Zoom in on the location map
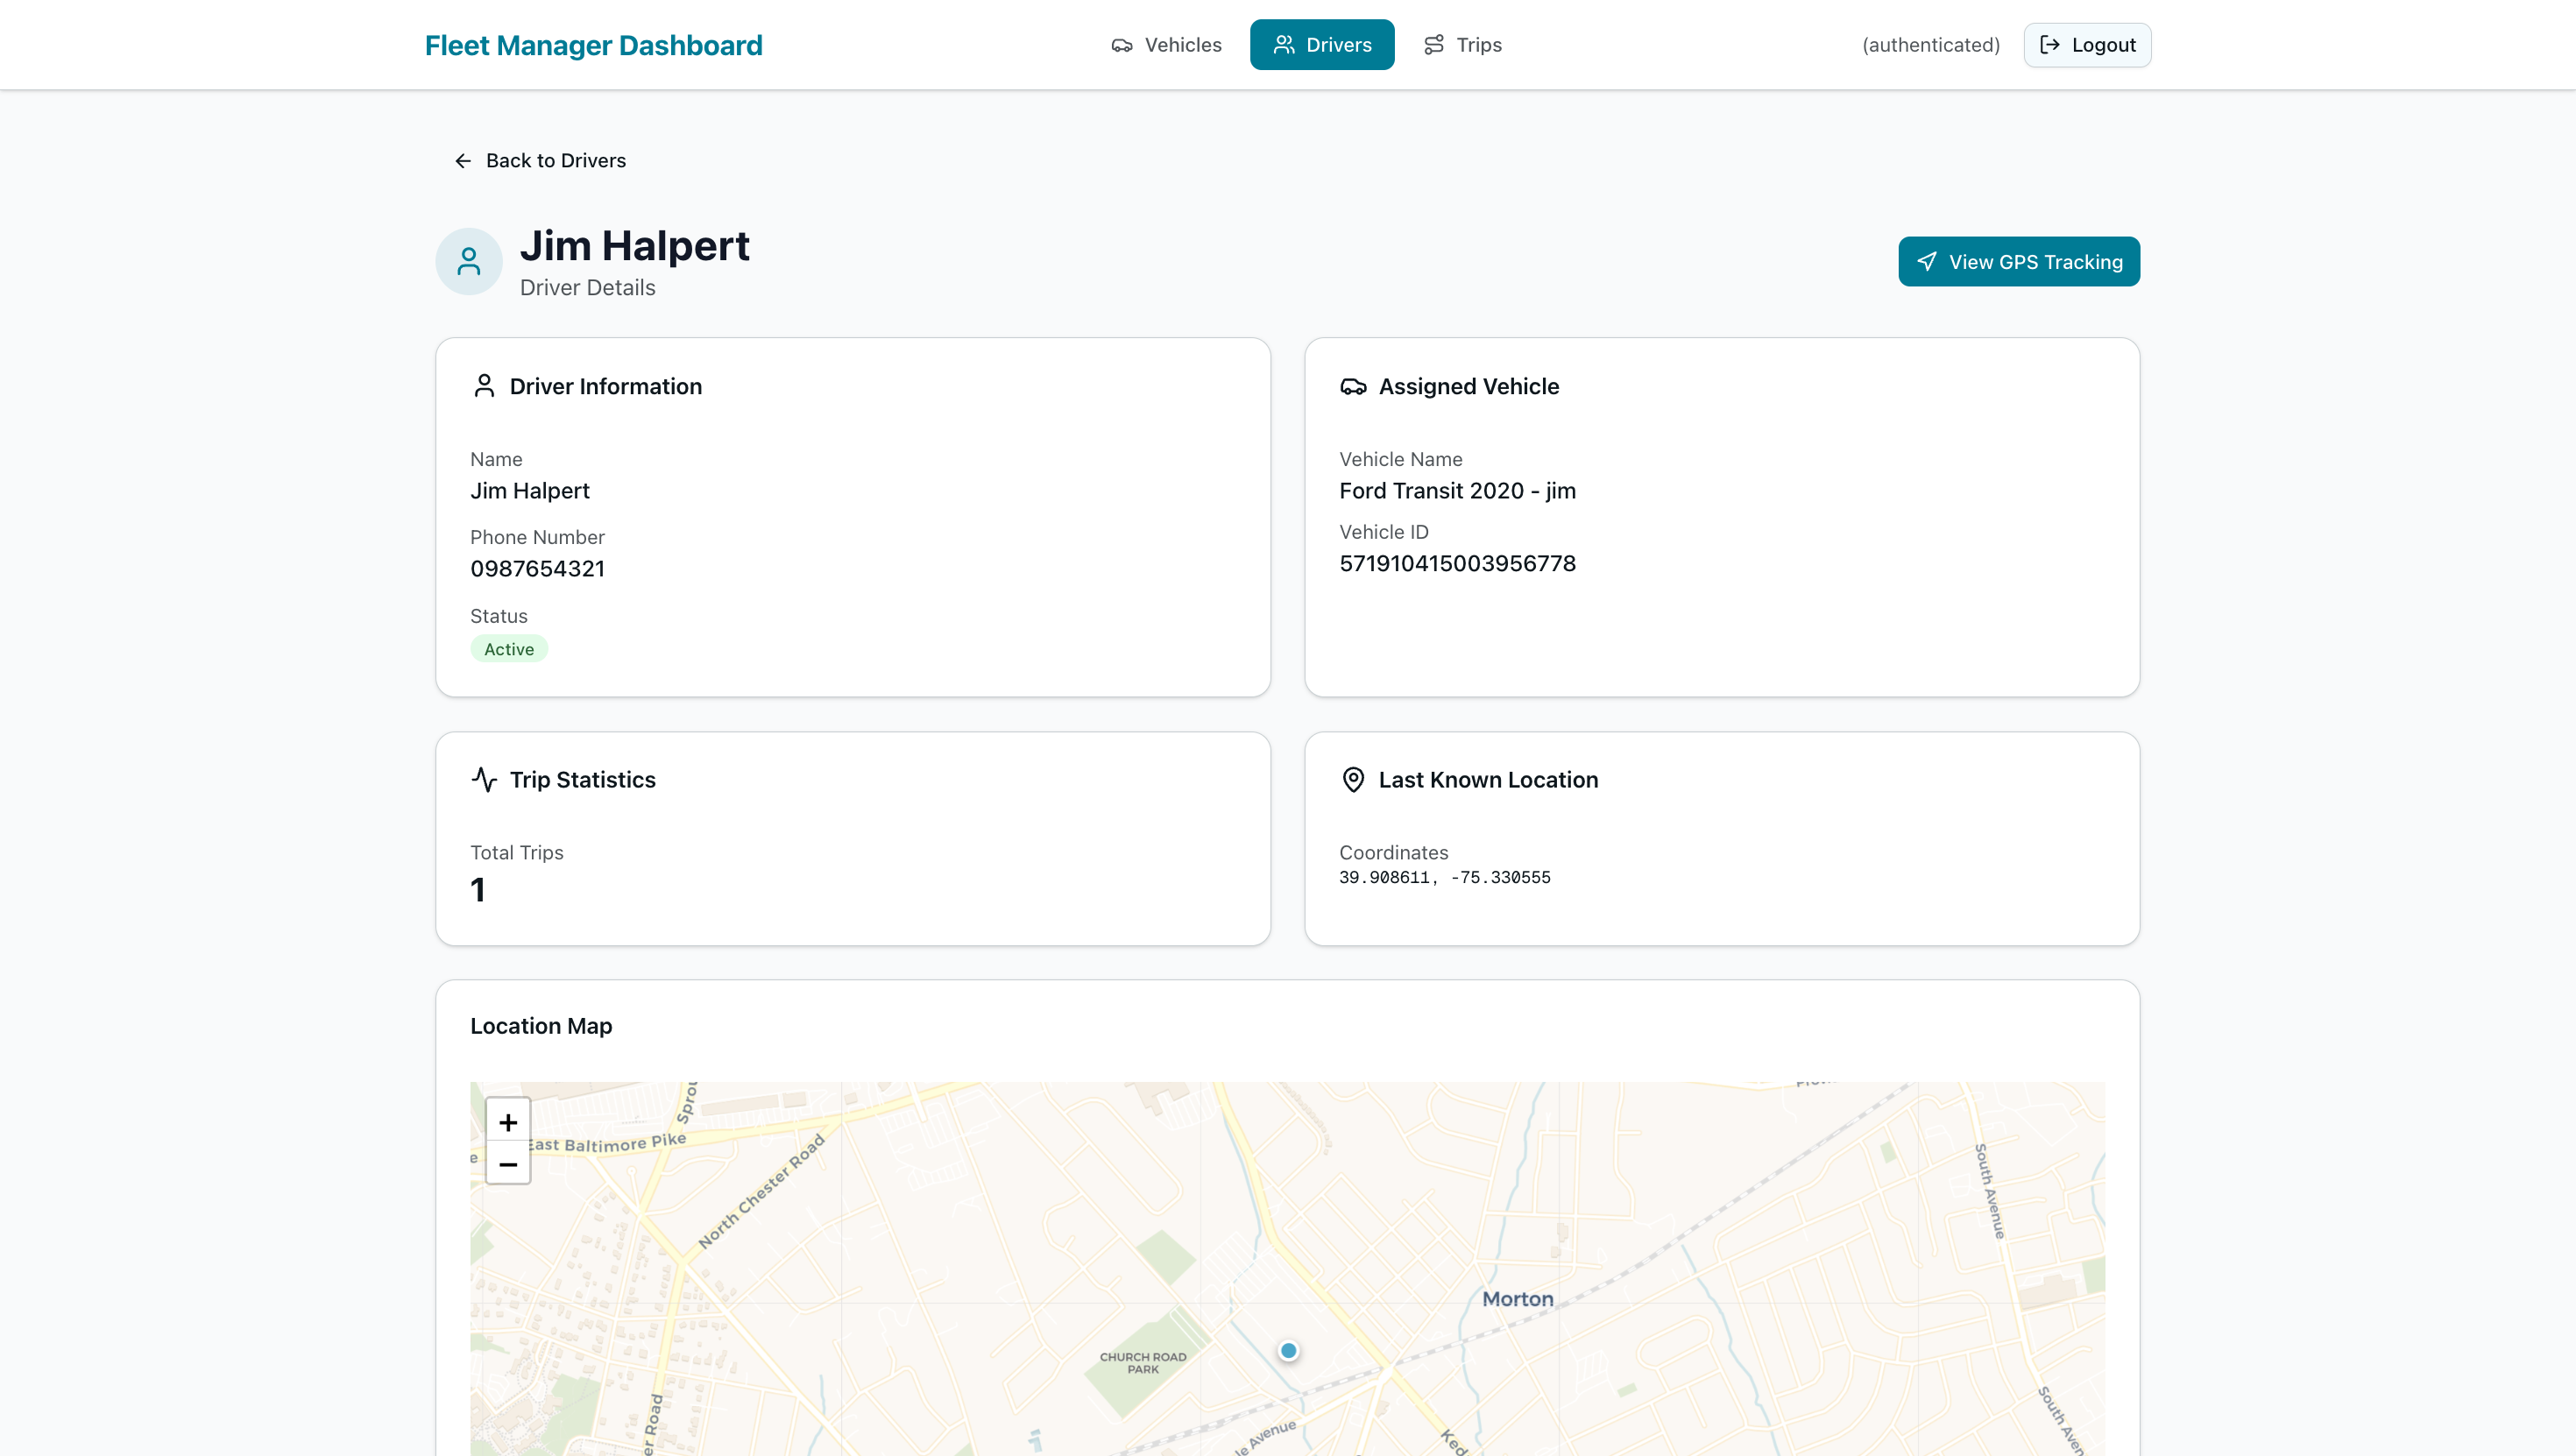 pyautogui.click(x=508, y=1122)
